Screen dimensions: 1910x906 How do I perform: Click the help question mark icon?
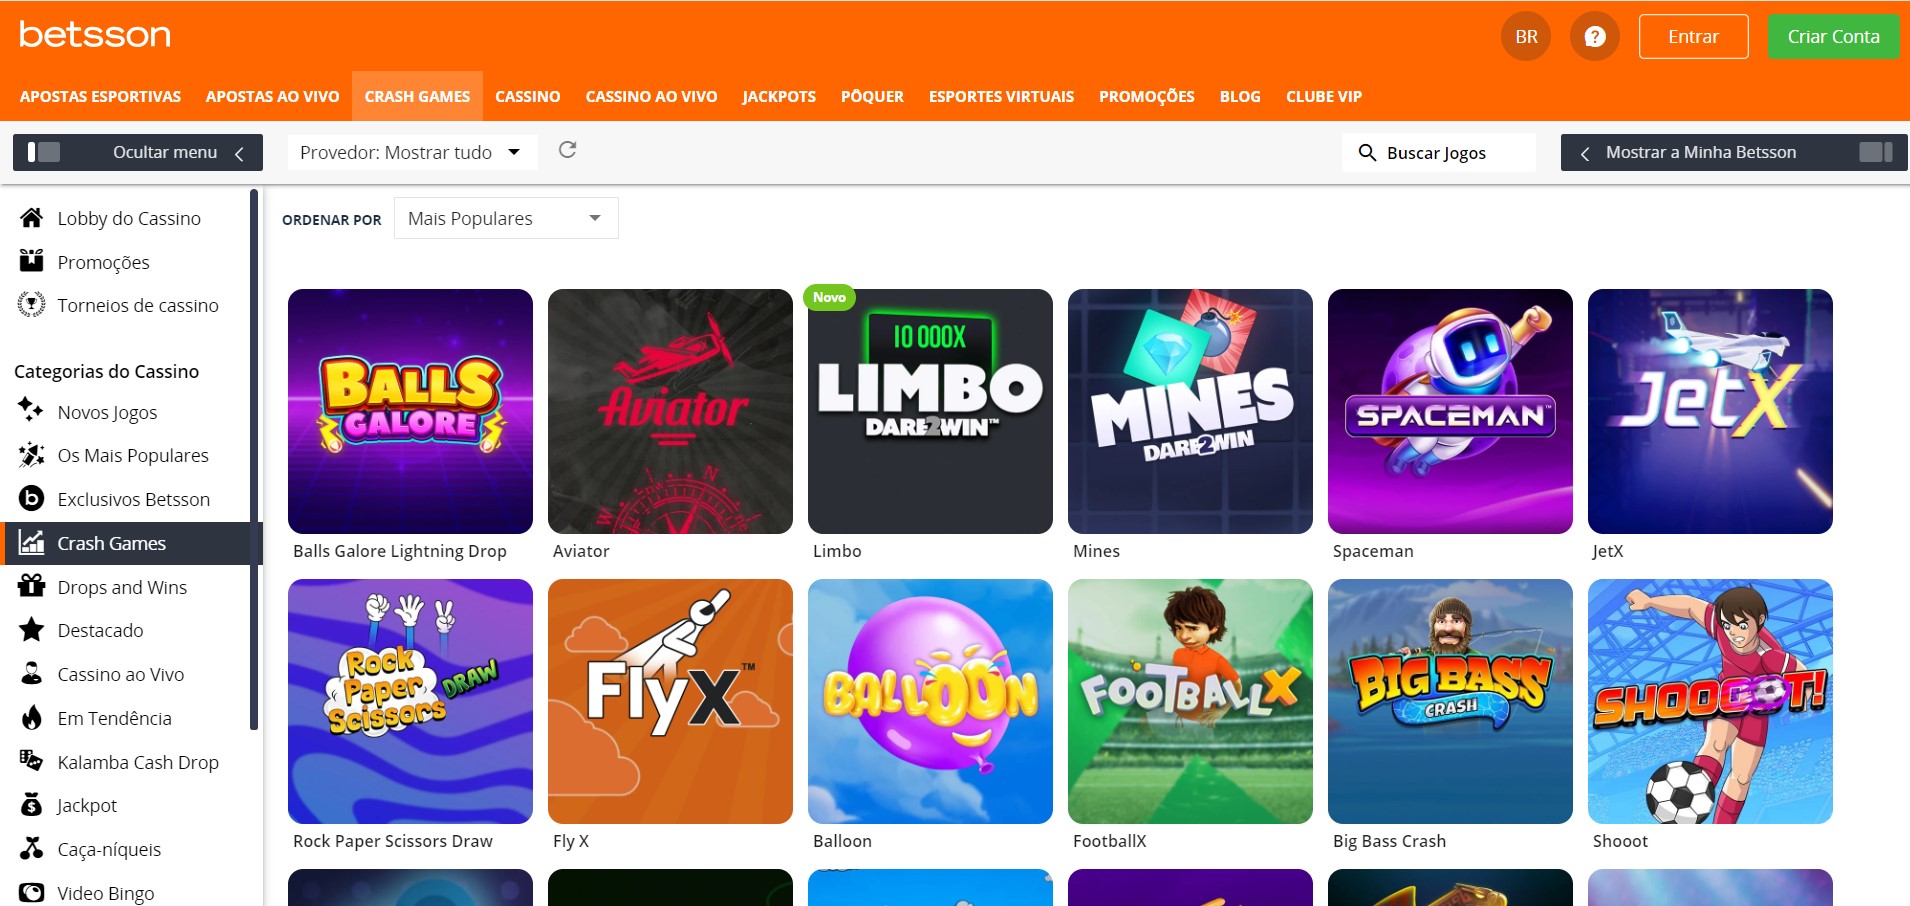click(x=1594, y=35)
